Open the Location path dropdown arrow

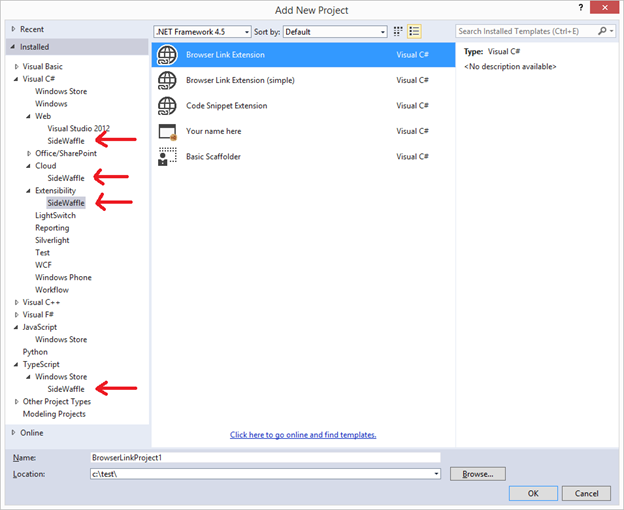[437, 474]
